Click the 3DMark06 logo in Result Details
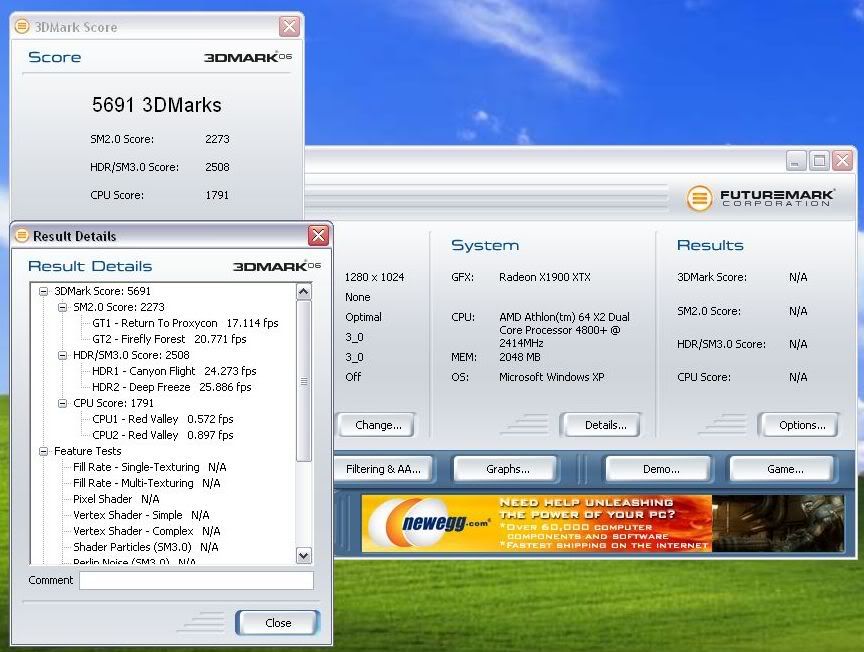The height and width of the screenshot is (652, 864). 277,266
